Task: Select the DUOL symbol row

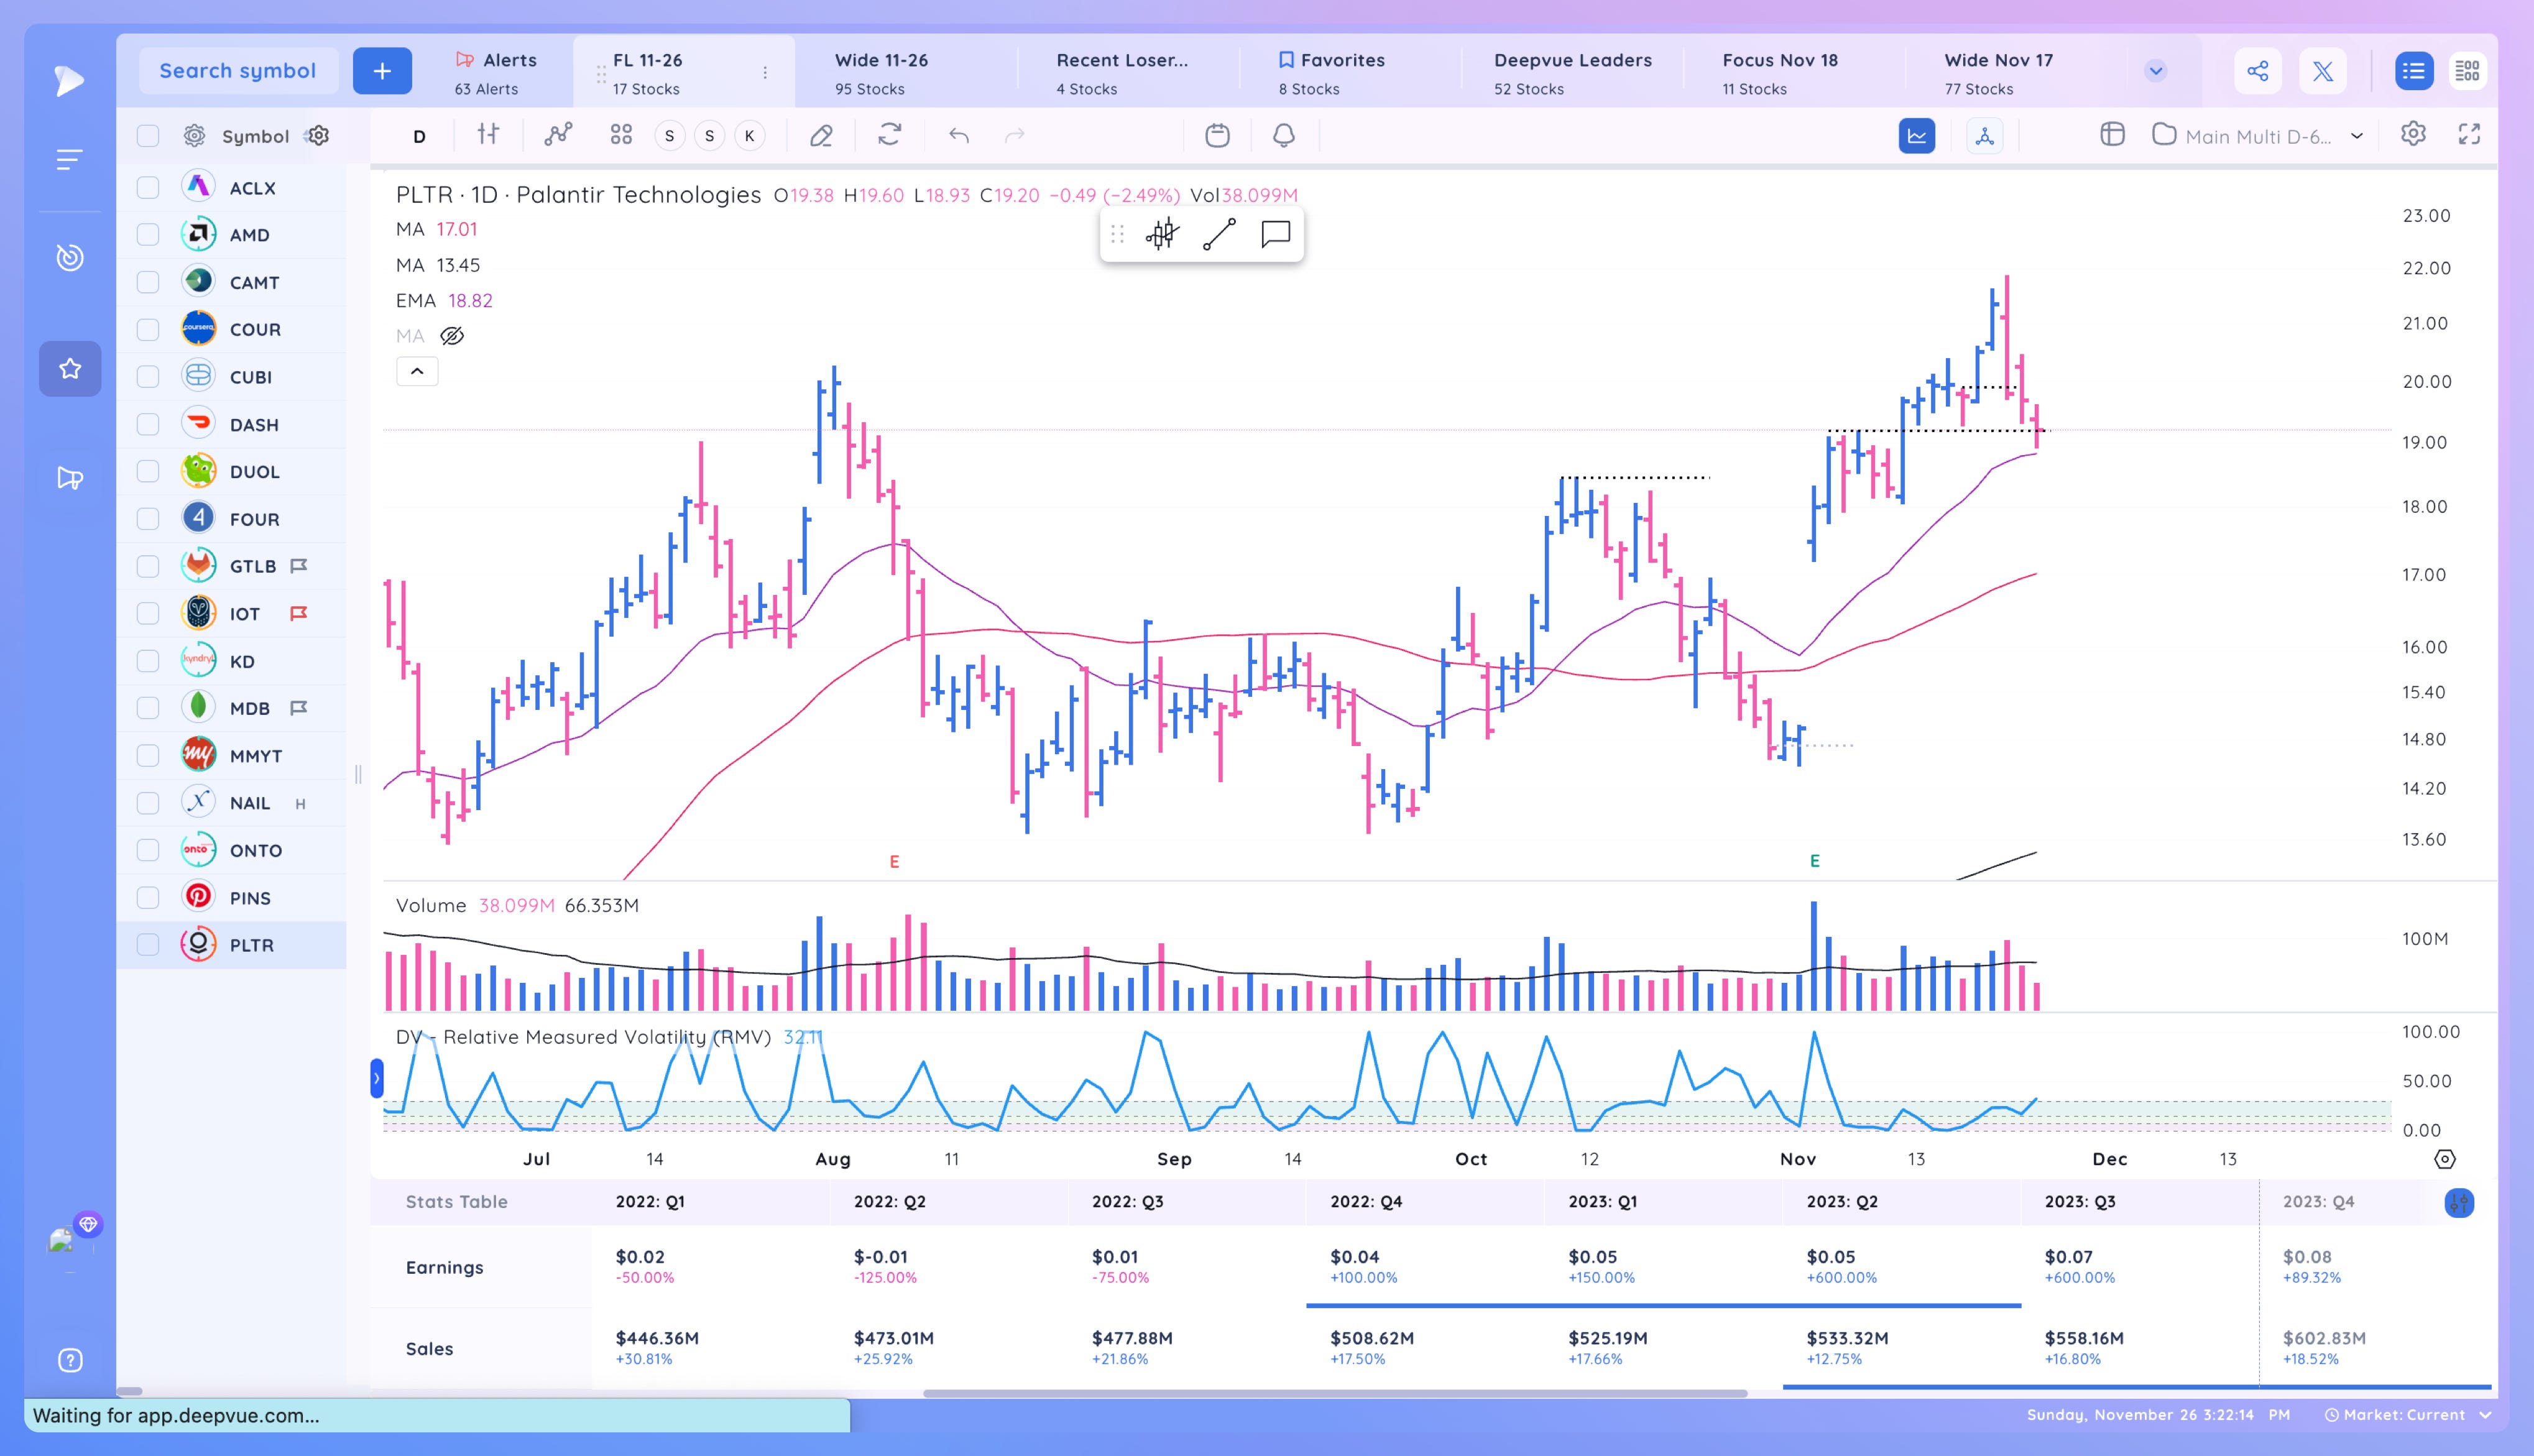Action: click(x=232, y=471)
